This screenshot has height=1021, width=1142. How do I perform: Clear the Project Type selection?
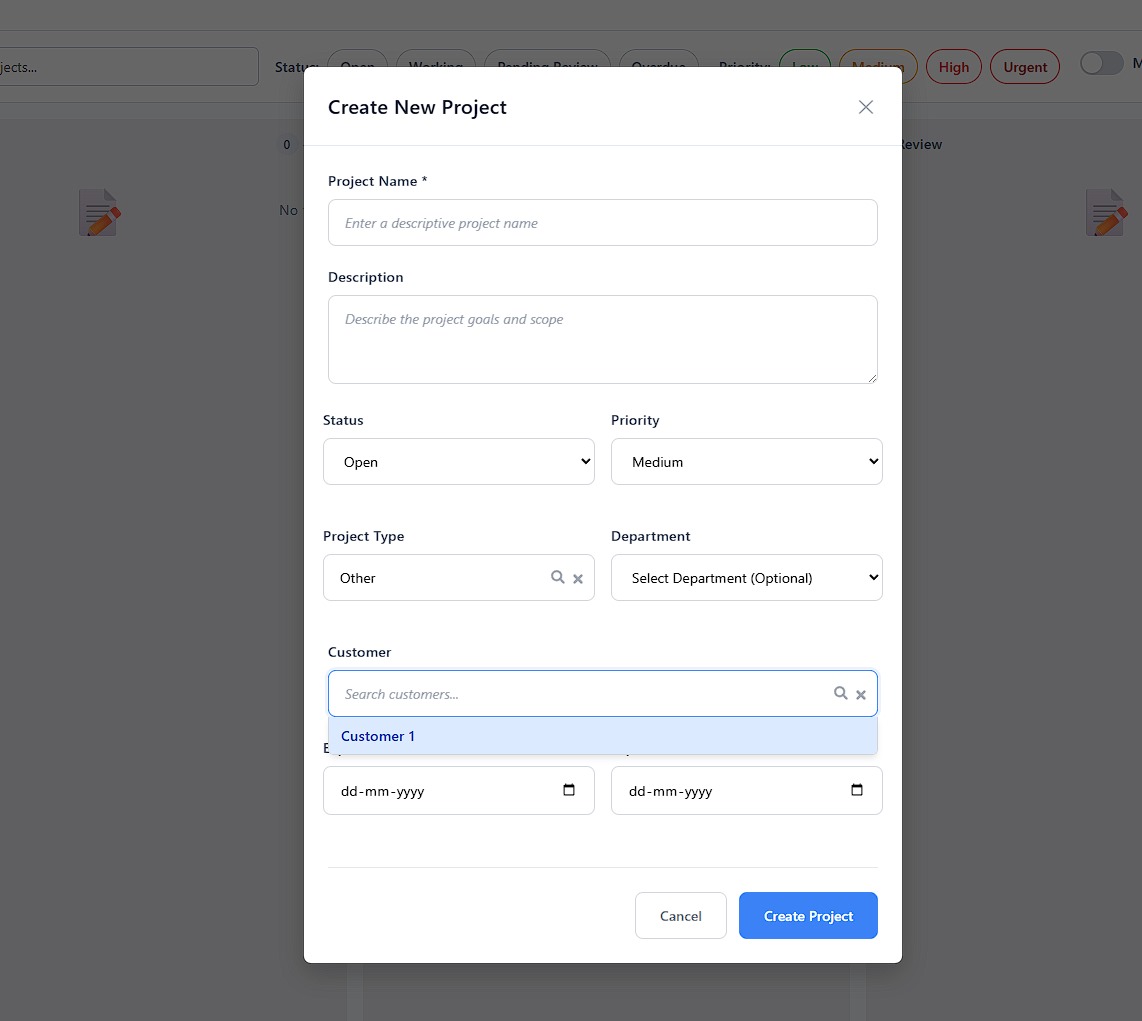coord(578,578)
